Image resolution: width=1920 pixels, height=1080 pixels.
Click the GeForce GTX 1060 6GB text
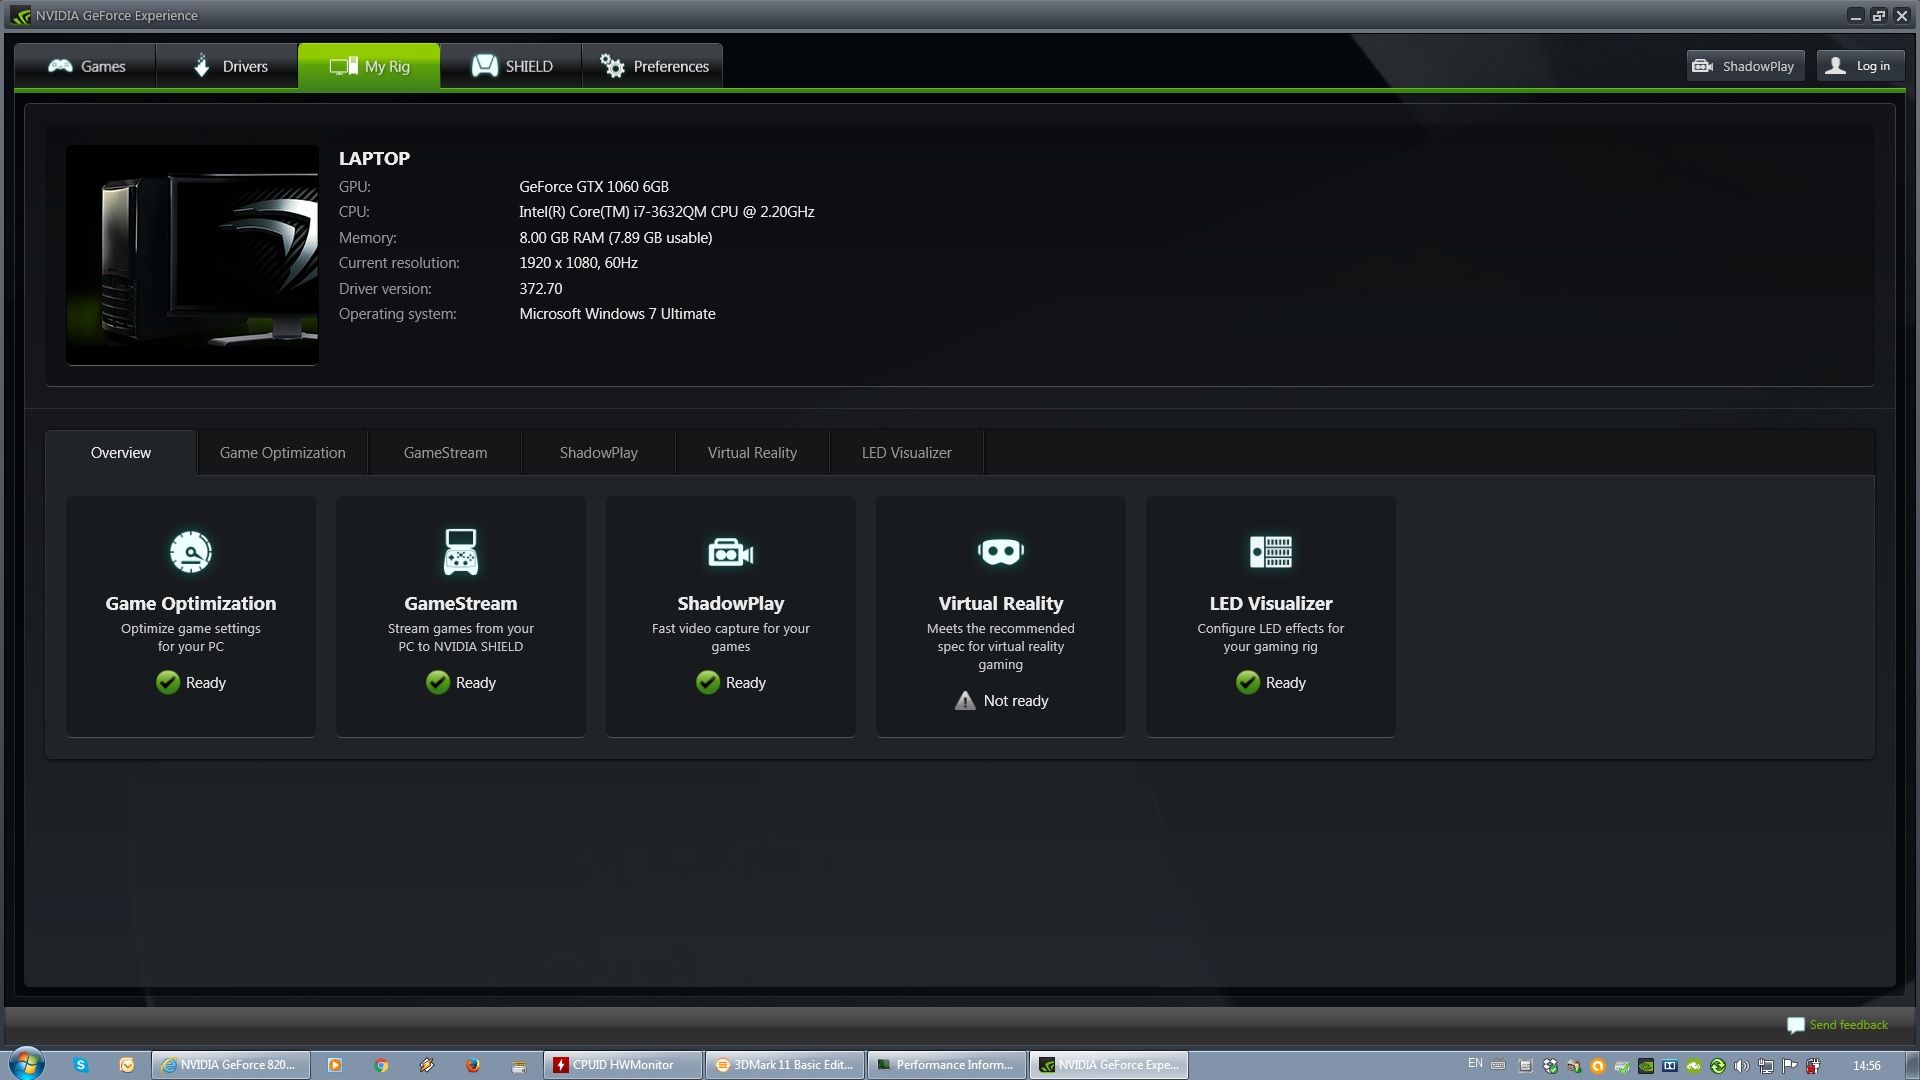[594, 187]
